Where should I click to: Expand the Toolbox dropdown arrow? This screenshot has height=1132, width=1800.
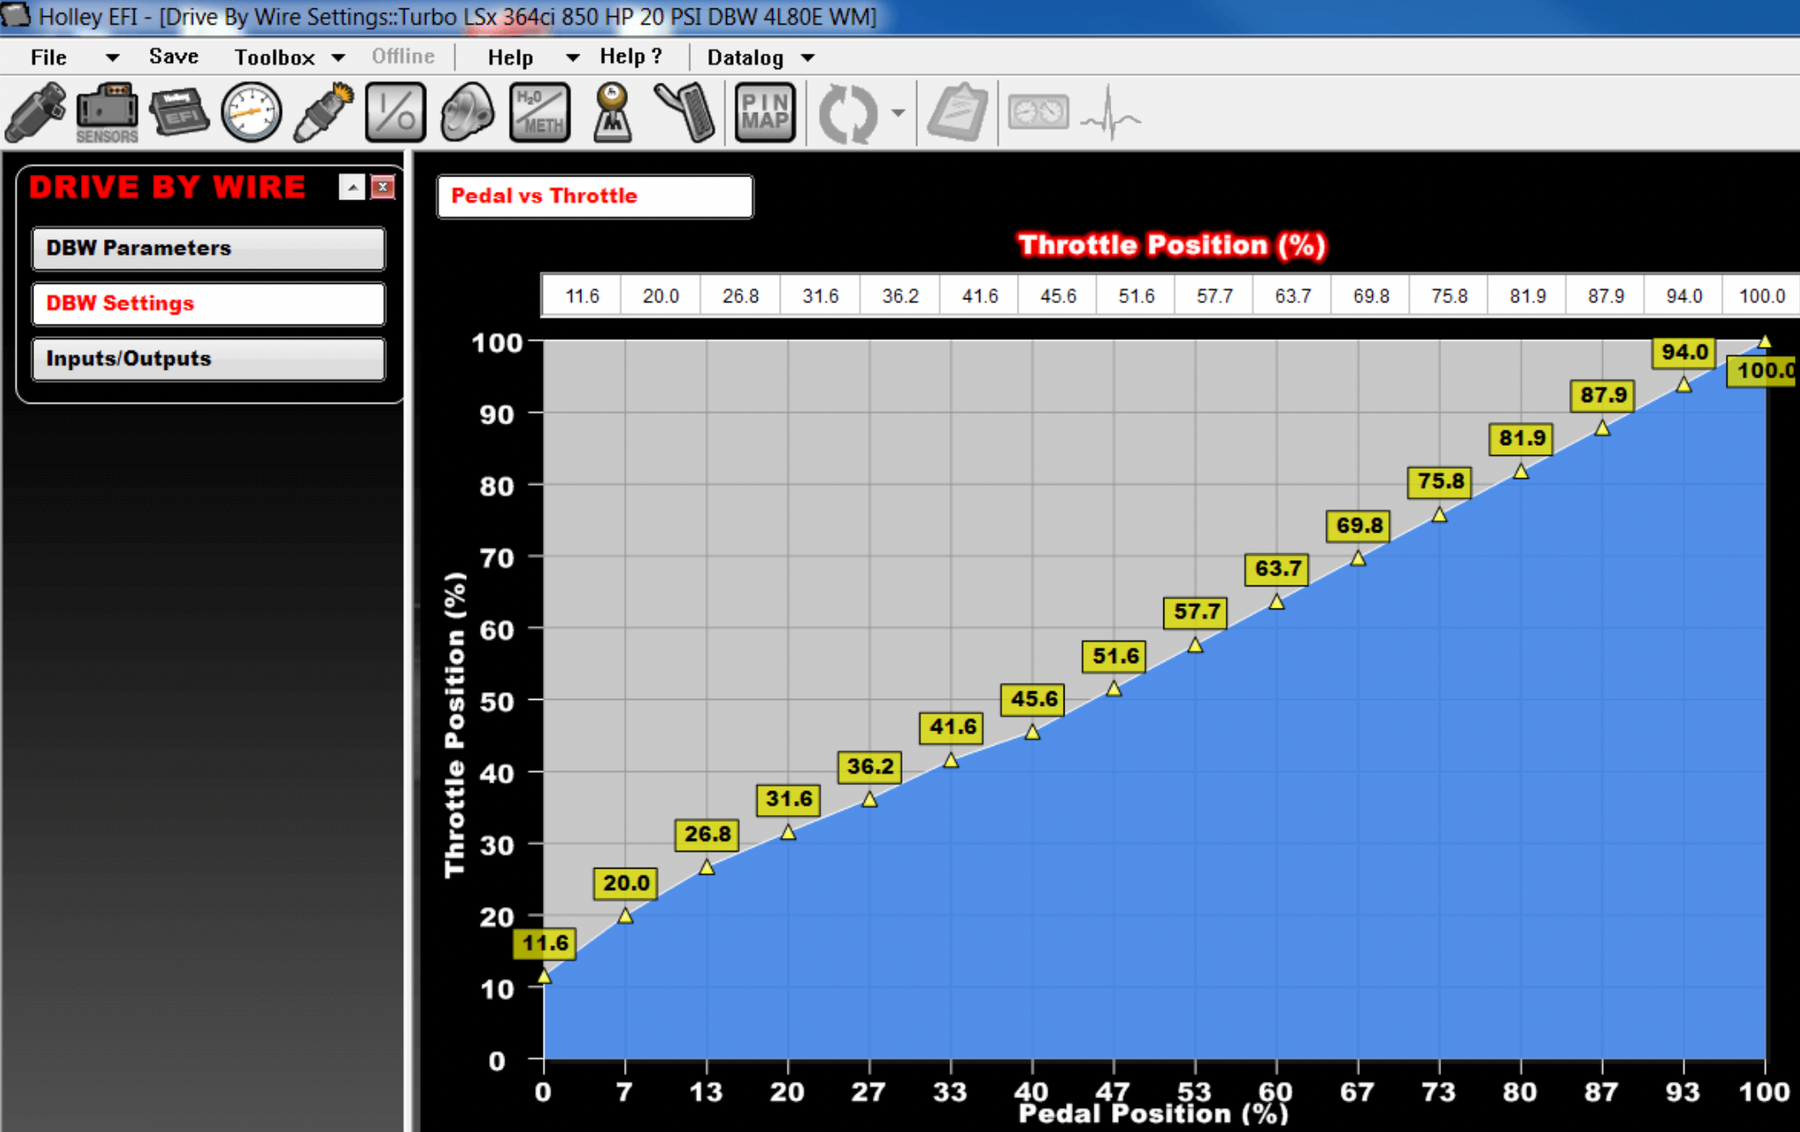(x=338, y=58)
